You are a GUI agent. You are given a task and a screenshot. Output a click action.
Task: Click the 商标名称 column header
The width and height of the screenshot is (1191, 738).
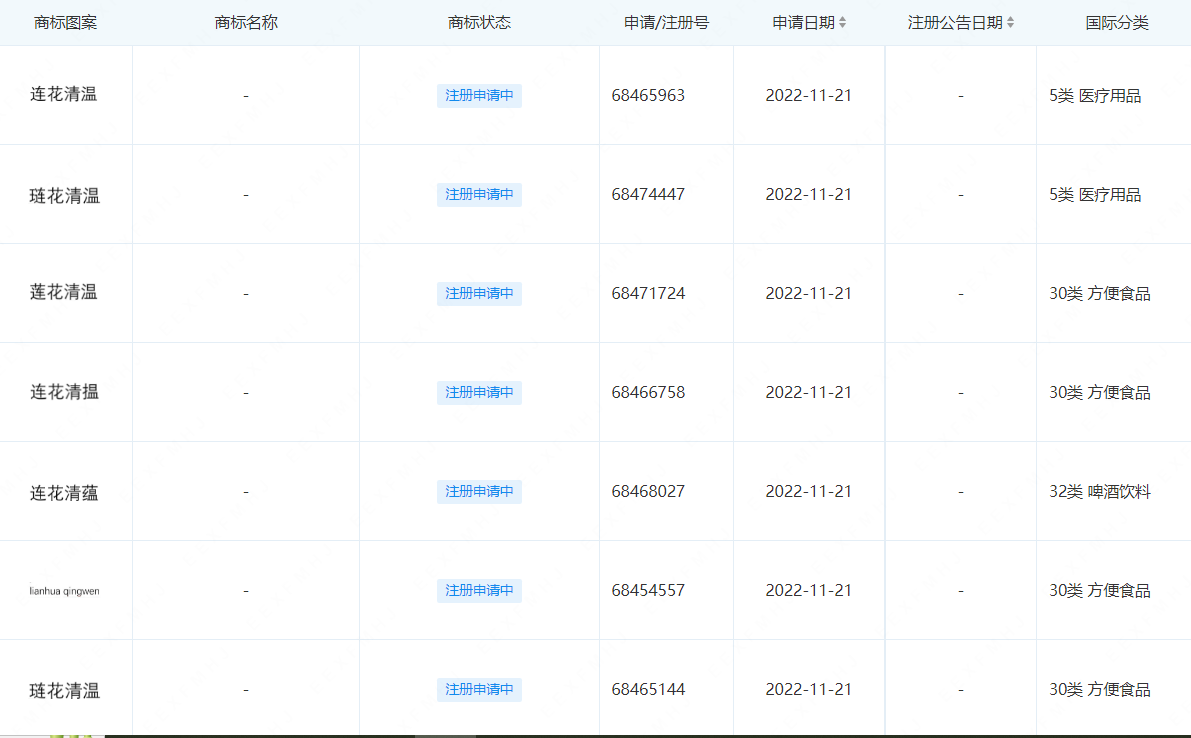click(246, 23)
